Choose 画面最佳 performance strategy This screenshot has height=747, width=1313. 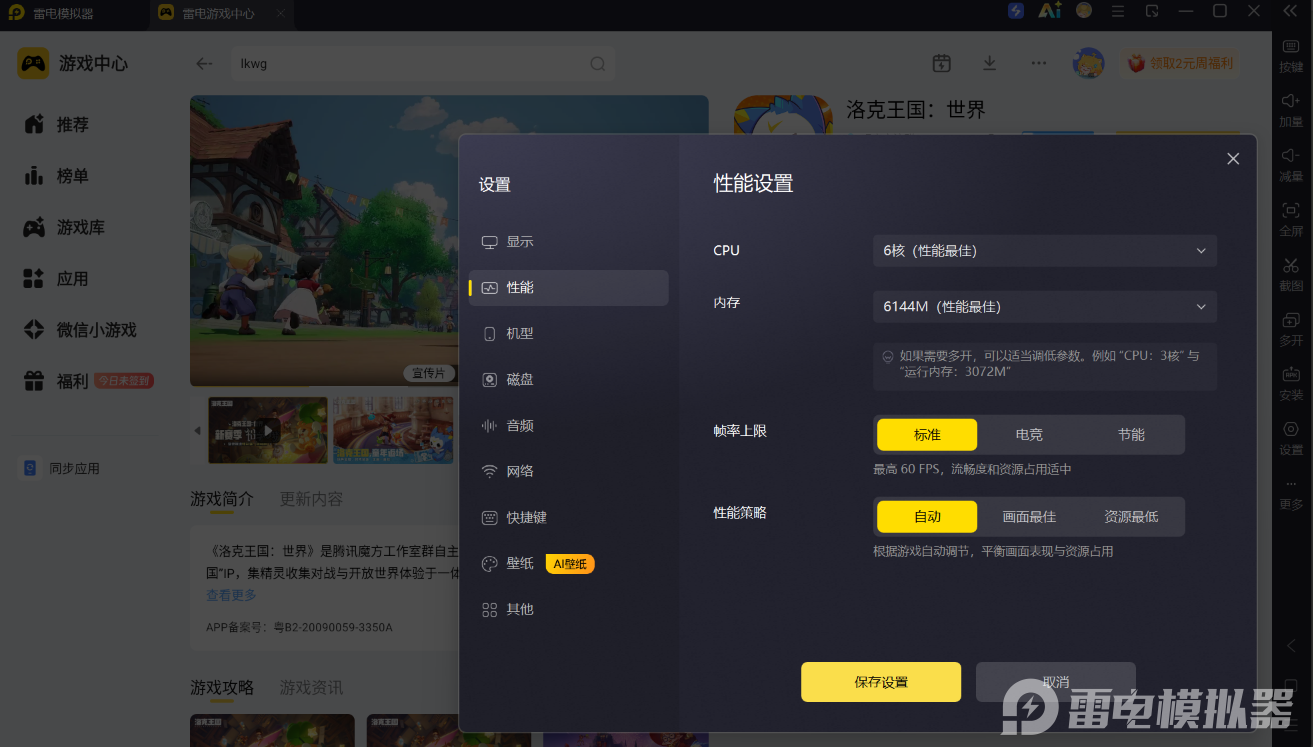(x=1029, y=517)
